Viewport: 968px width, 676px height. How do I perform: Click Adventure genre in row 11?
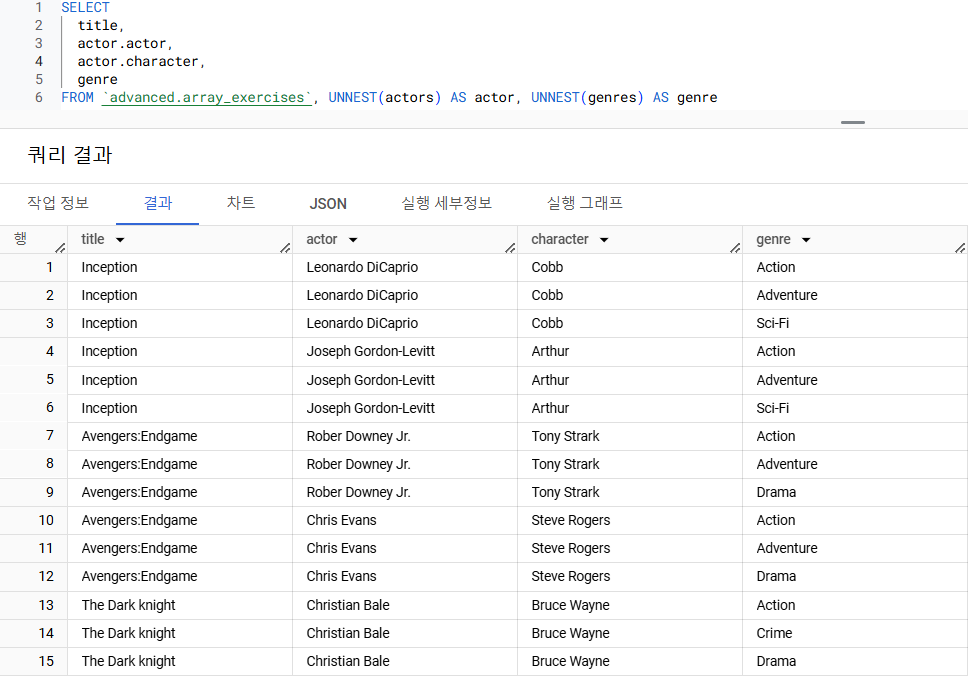787,548
